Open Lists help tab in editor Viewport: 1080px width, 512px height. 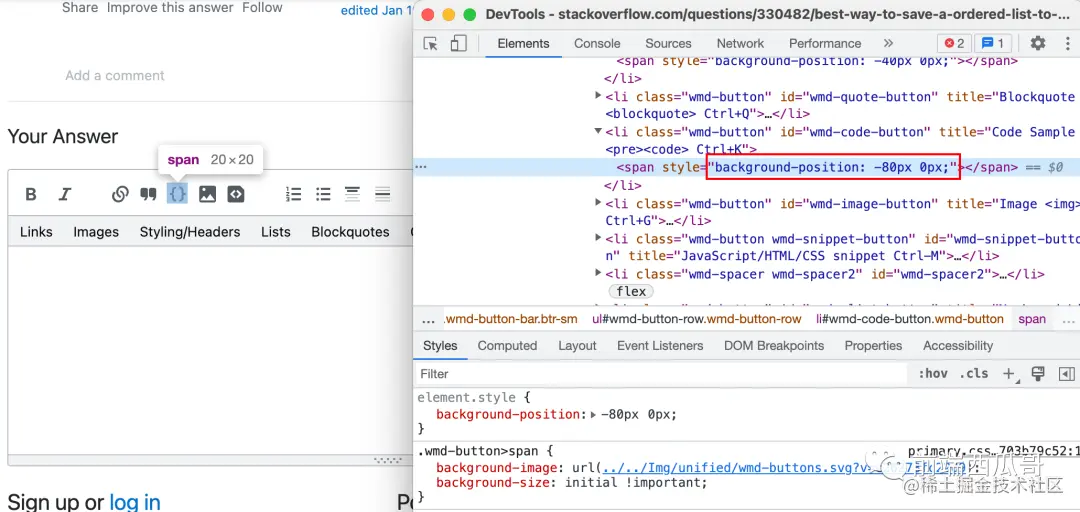[x=276, y=232]
